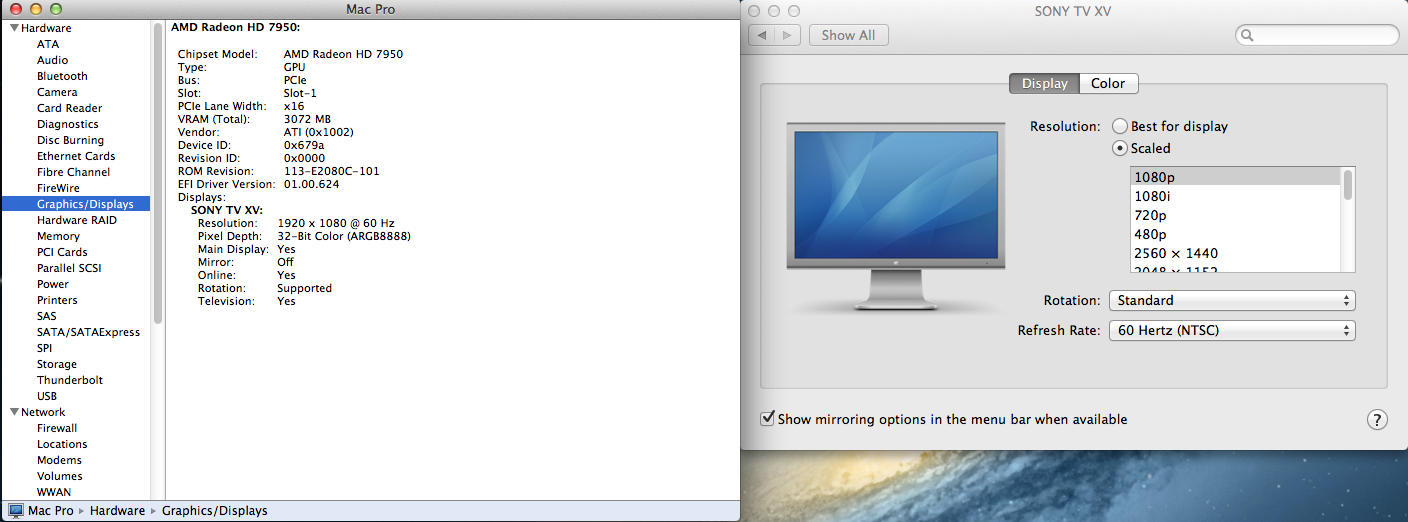Click the 1920 x 1080 @ 60 Hz value
The width and height of the screenshot is (1408, 522).
[x=335, y=223]
